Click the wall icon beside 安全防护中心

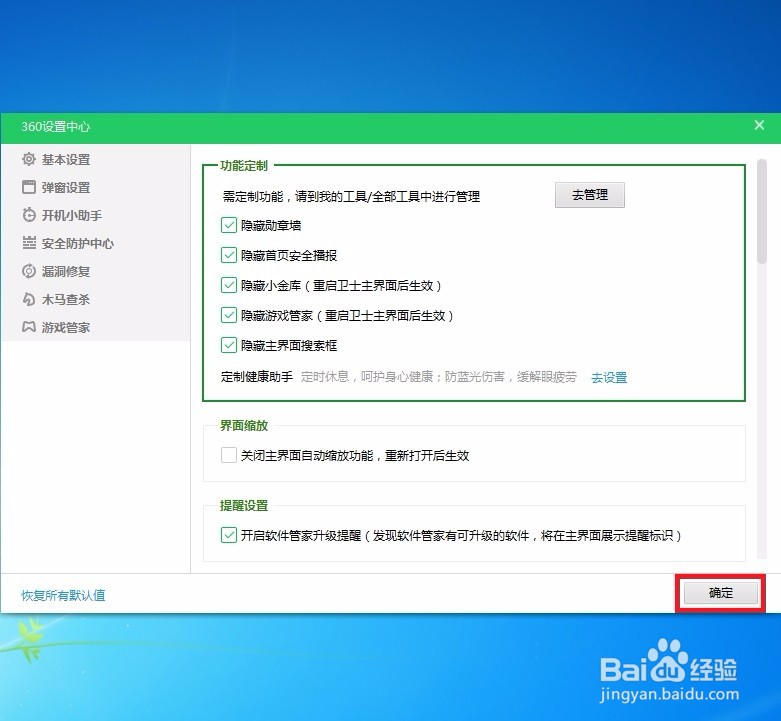pos(29,243)
